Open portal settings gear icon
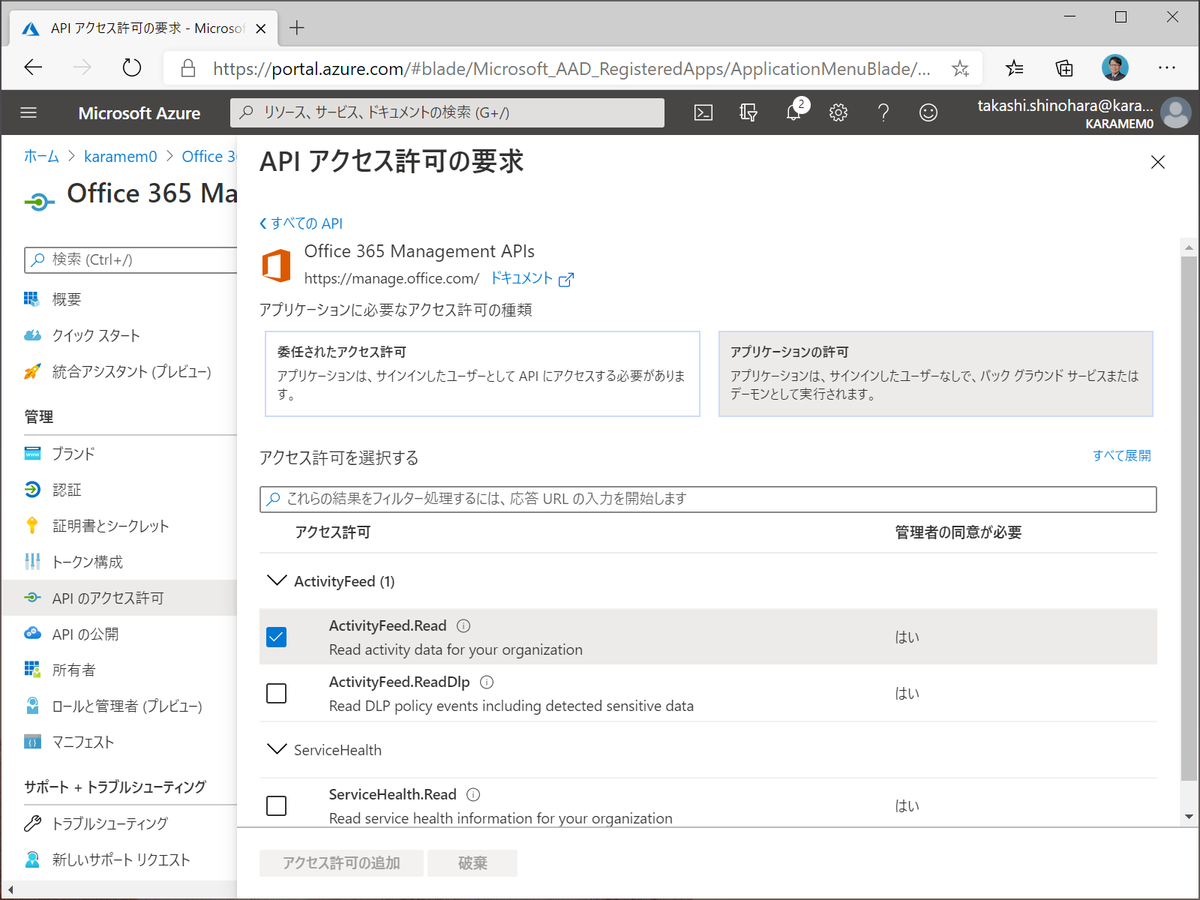 (x=839, y=113)
